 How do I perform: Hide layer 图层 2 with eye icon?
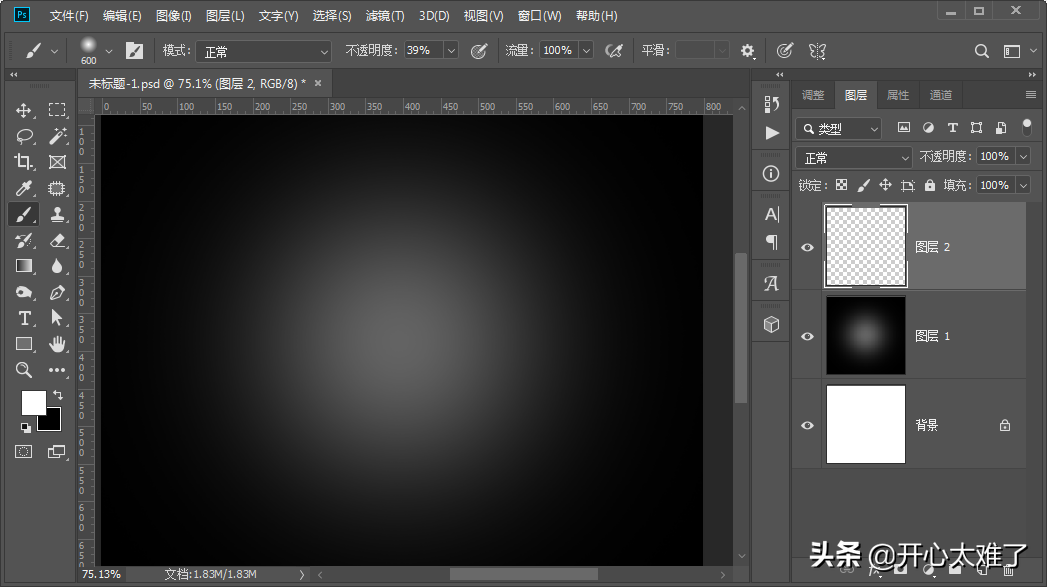(x=808, y=247)
